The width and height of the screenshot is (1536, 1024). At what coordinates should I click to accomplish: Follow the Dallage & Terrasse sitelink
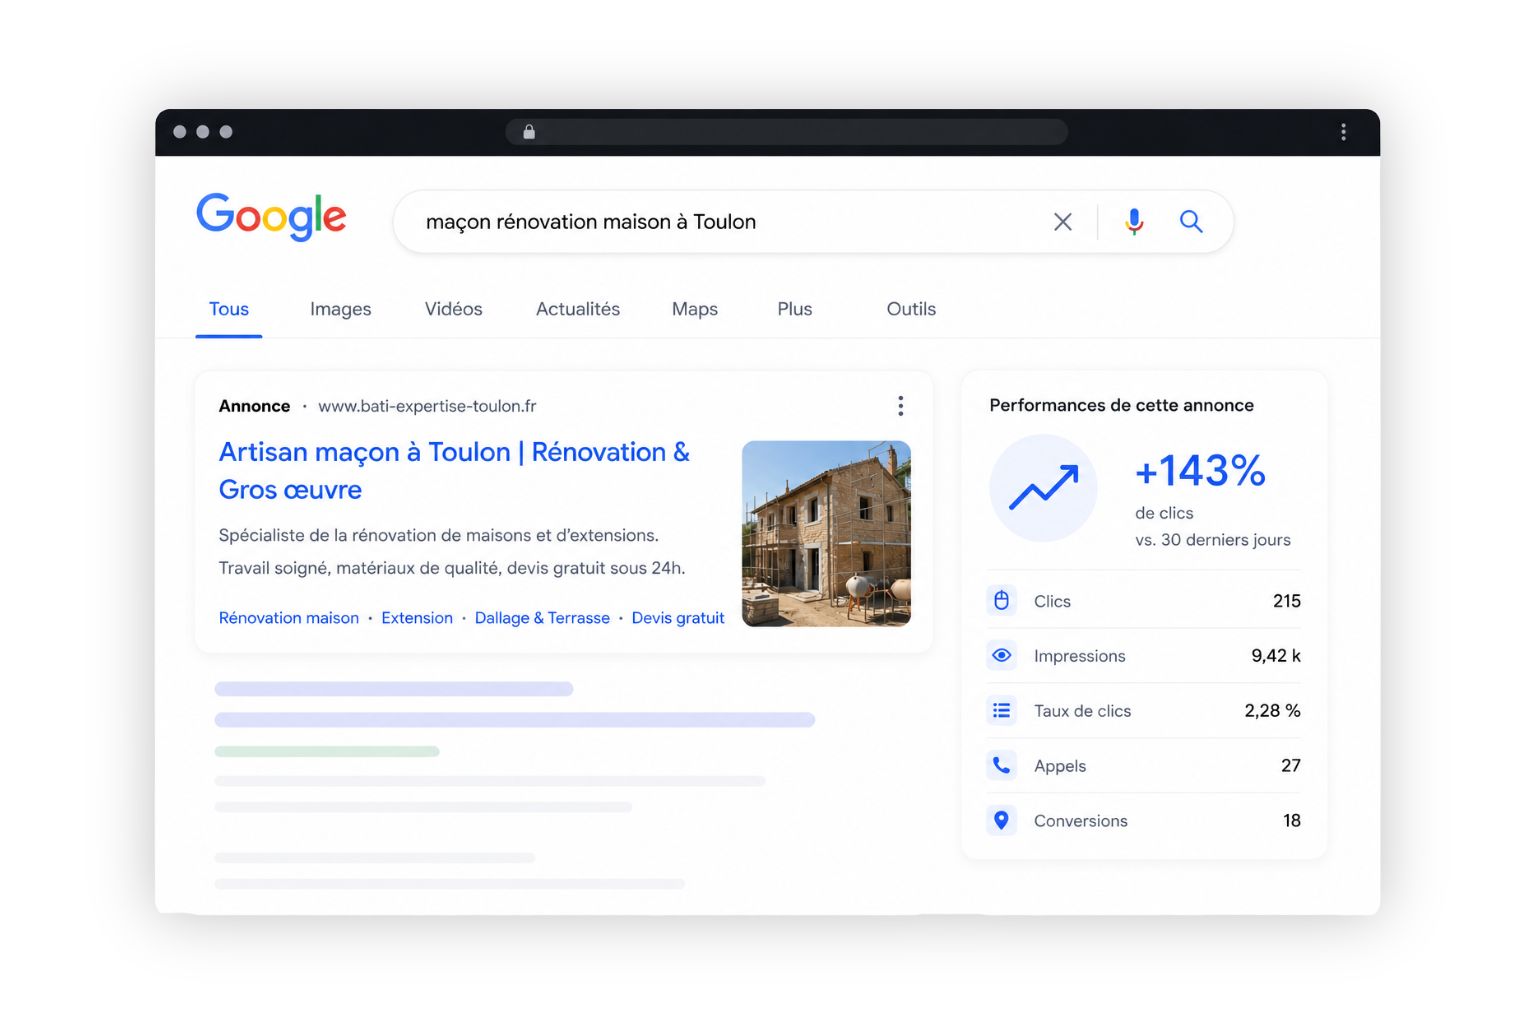tap(542, 618)
